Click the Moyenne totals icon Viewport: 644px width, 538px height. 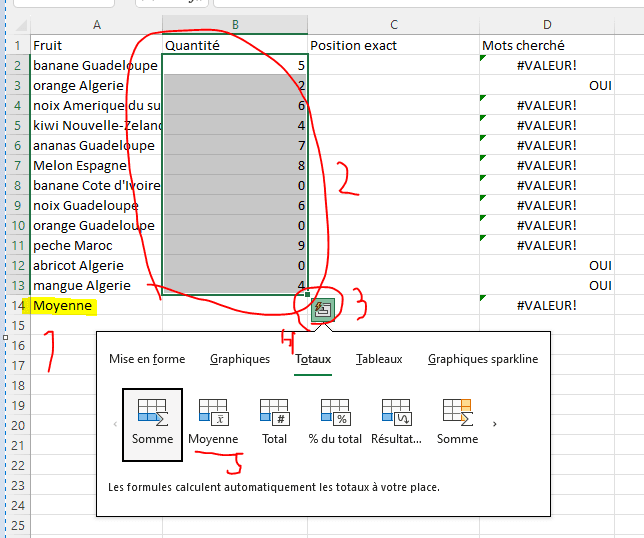click(213, 421)
